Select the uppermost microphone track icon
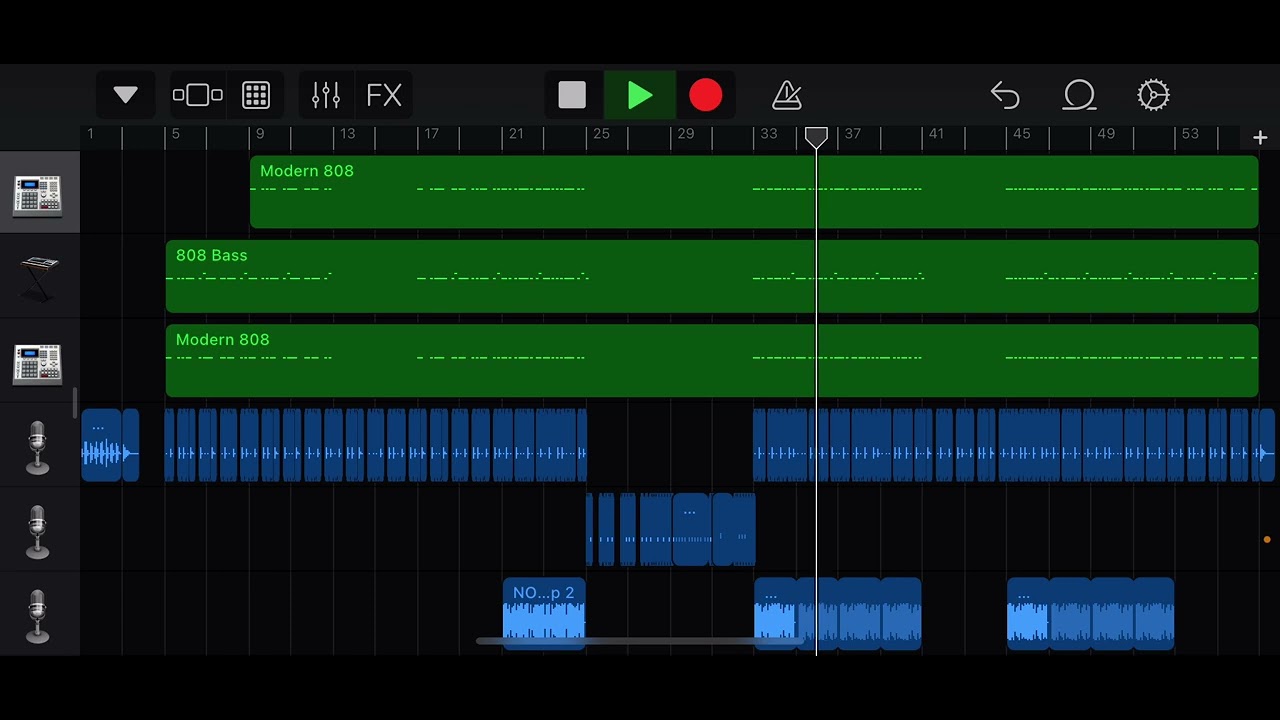 pyautogui.click(x=37, y=448)
